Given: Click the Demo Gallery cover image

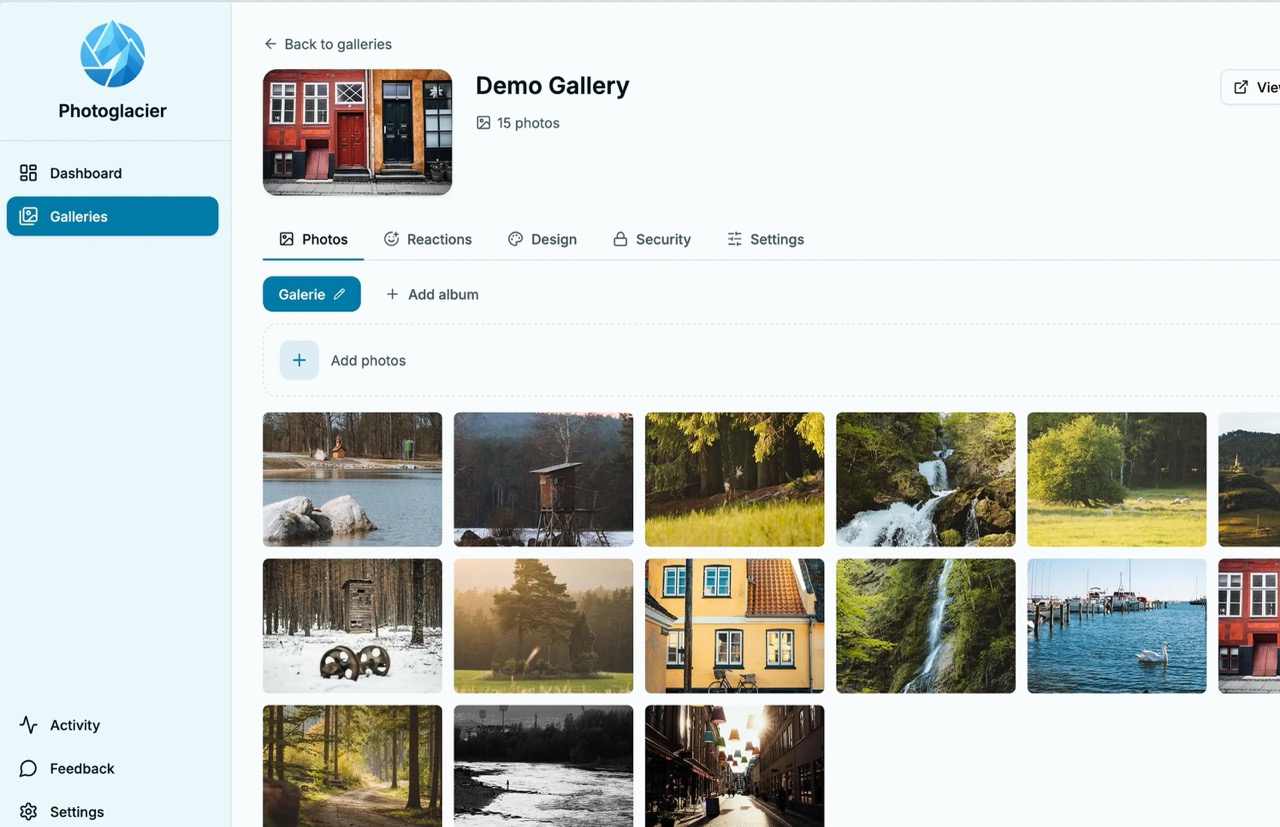Looking at the screenshot, I should click(357, 131).
